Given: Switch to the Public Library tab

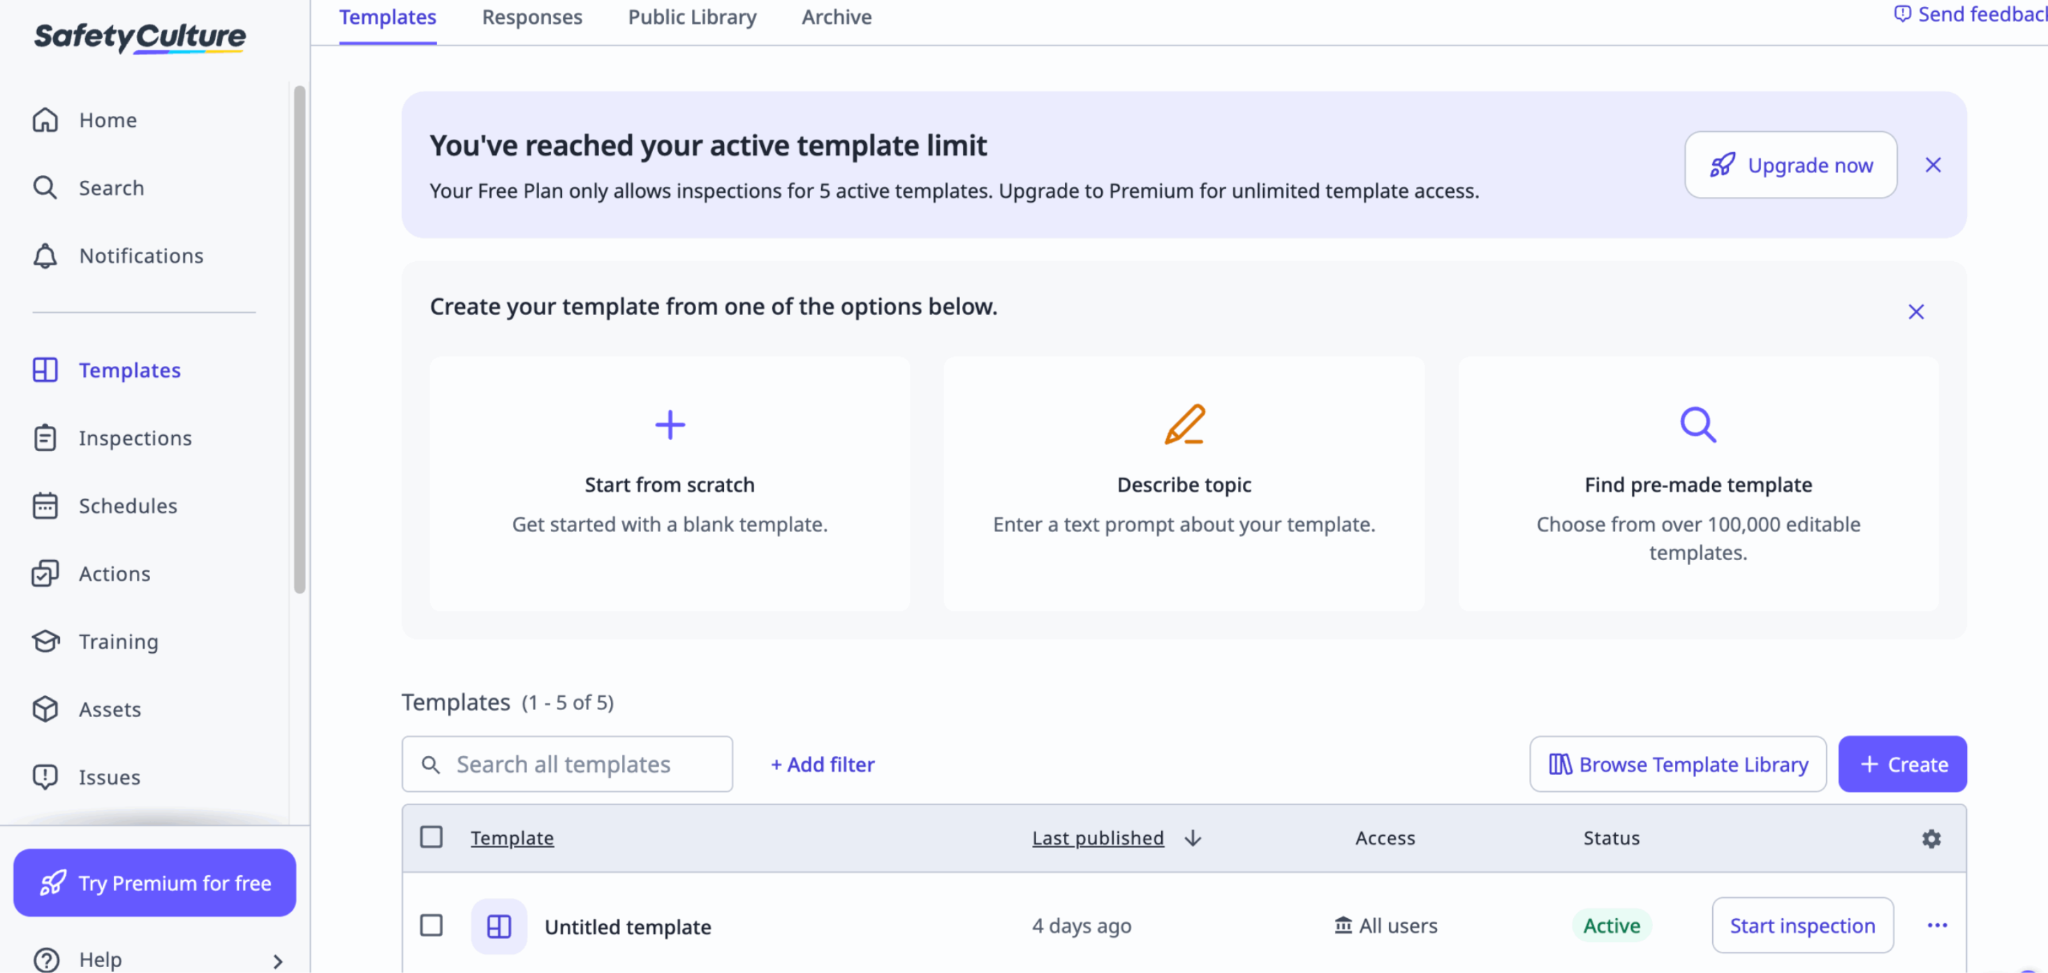Looking at the screenshot, I should coord(692,17).
